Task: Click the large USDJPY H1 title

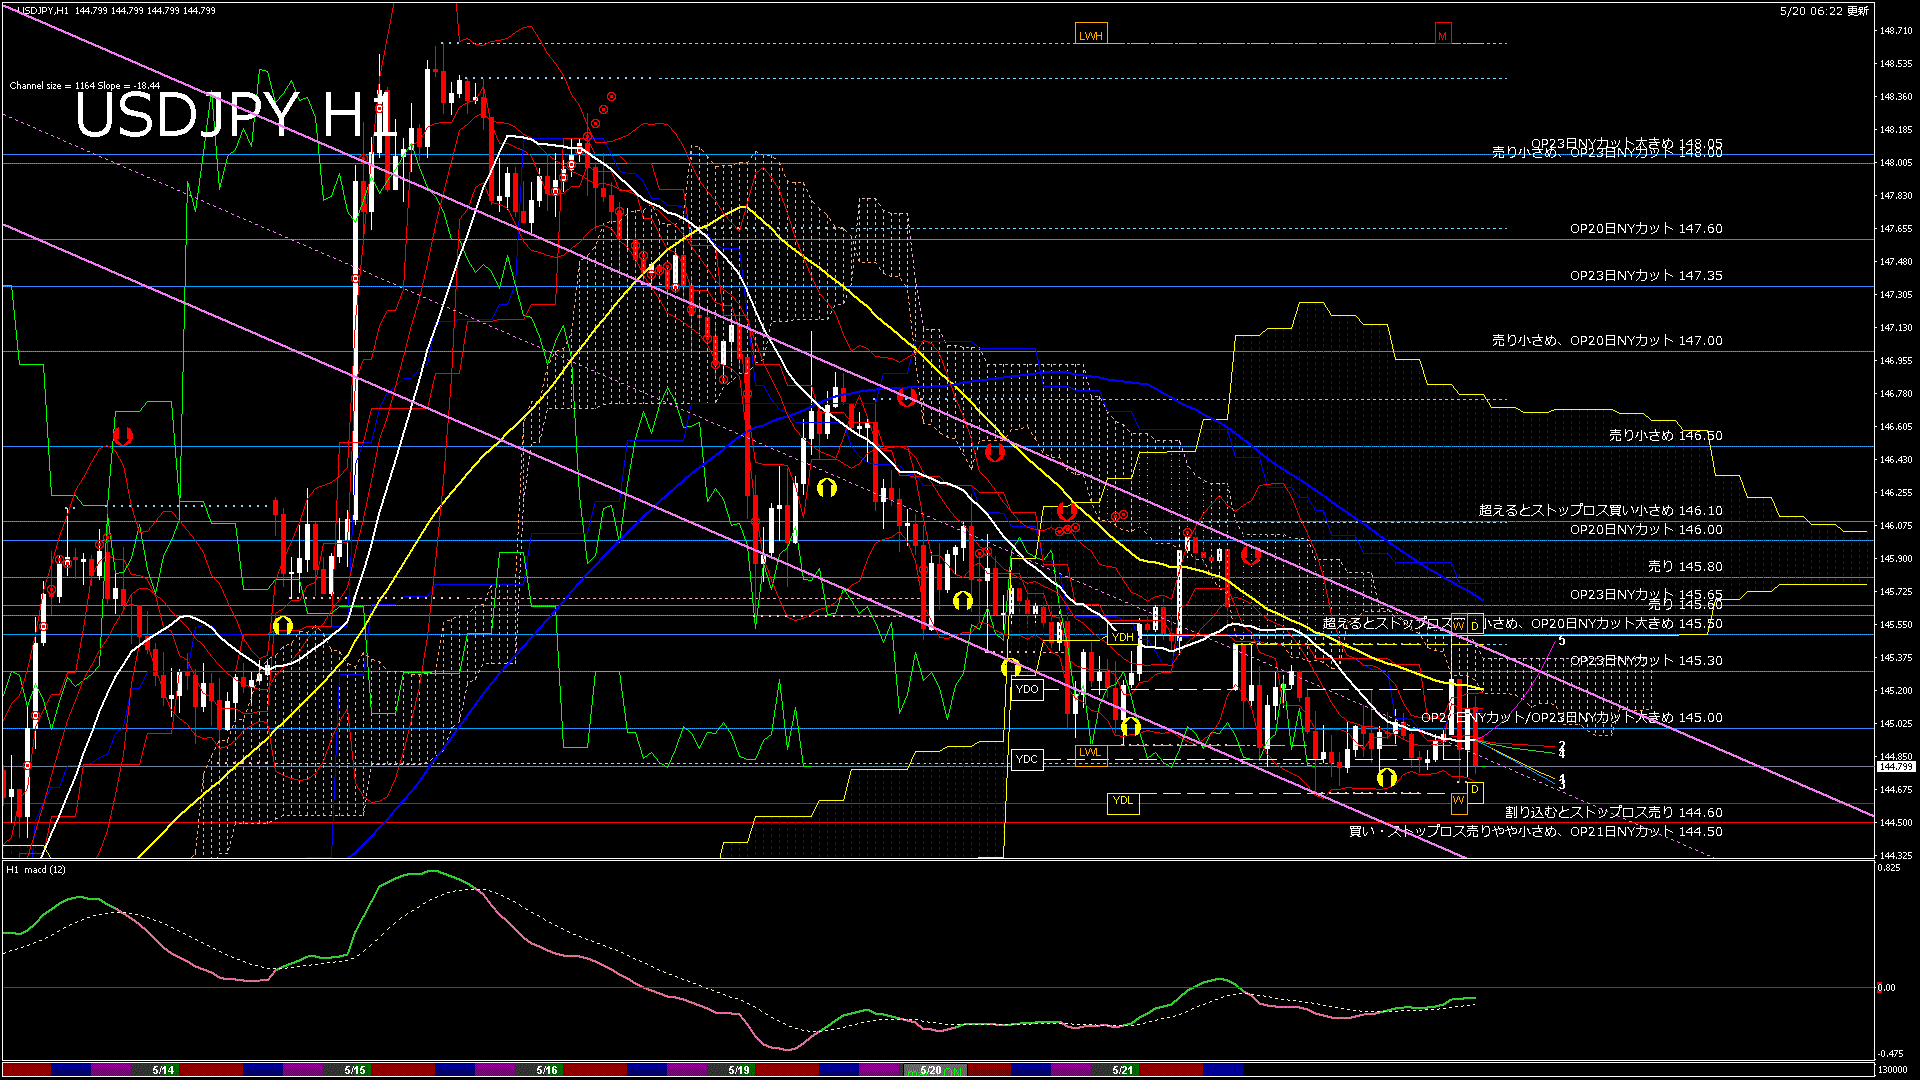Action: 236,114
